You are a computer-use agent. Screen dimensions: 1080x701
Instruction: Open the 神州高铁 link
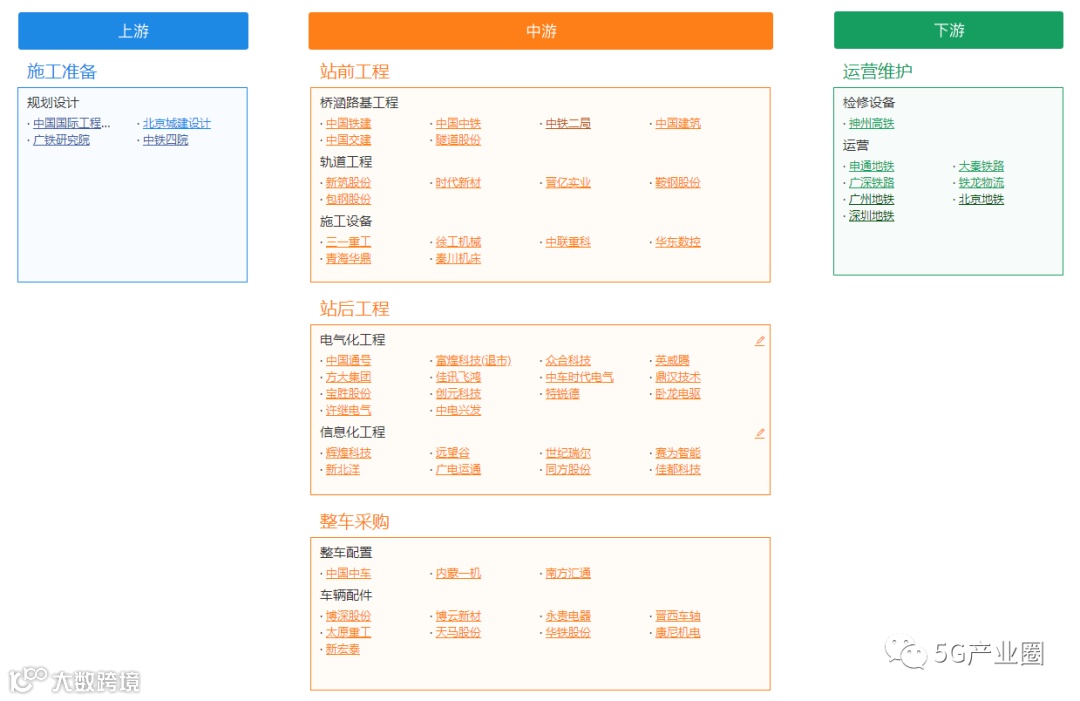point(871,123)
